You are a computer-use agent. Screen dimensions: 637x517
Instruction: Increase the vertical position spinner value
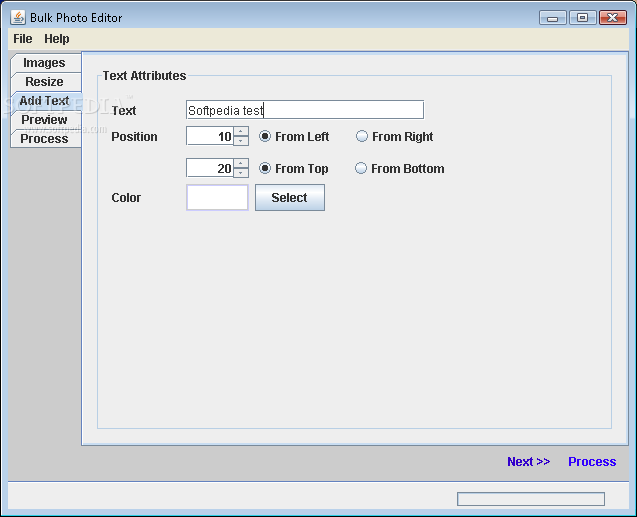(241, 163)
